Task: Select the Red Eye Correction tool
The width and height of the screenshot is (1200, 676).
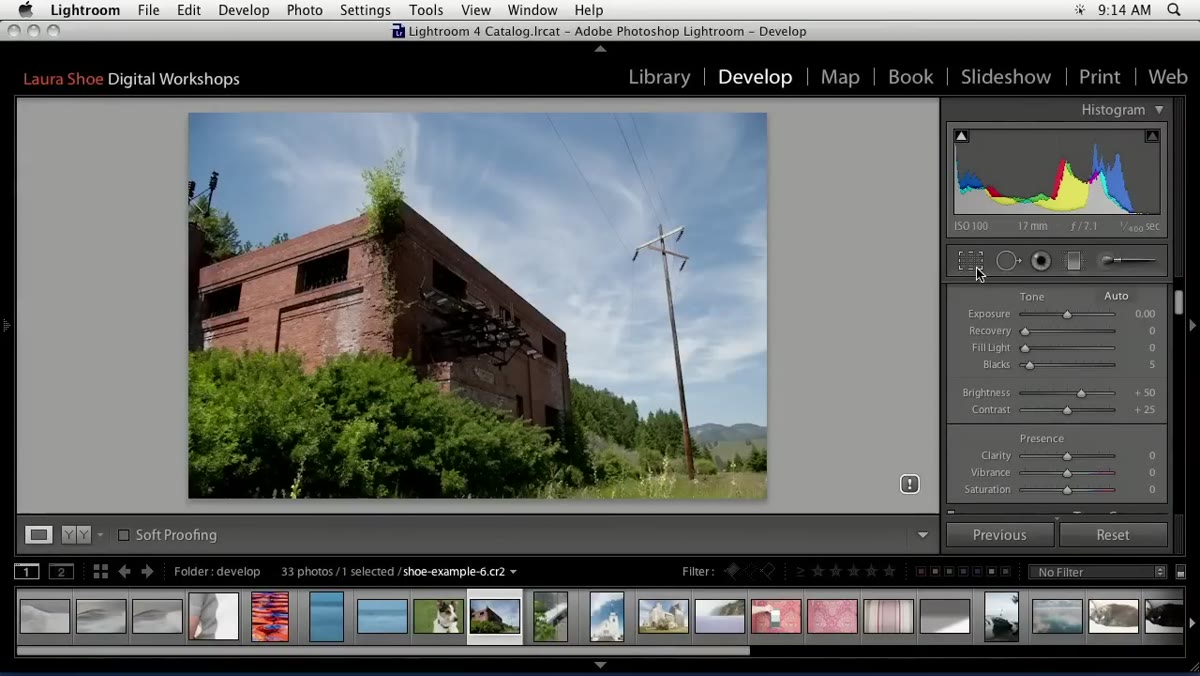Action: 1041,261
